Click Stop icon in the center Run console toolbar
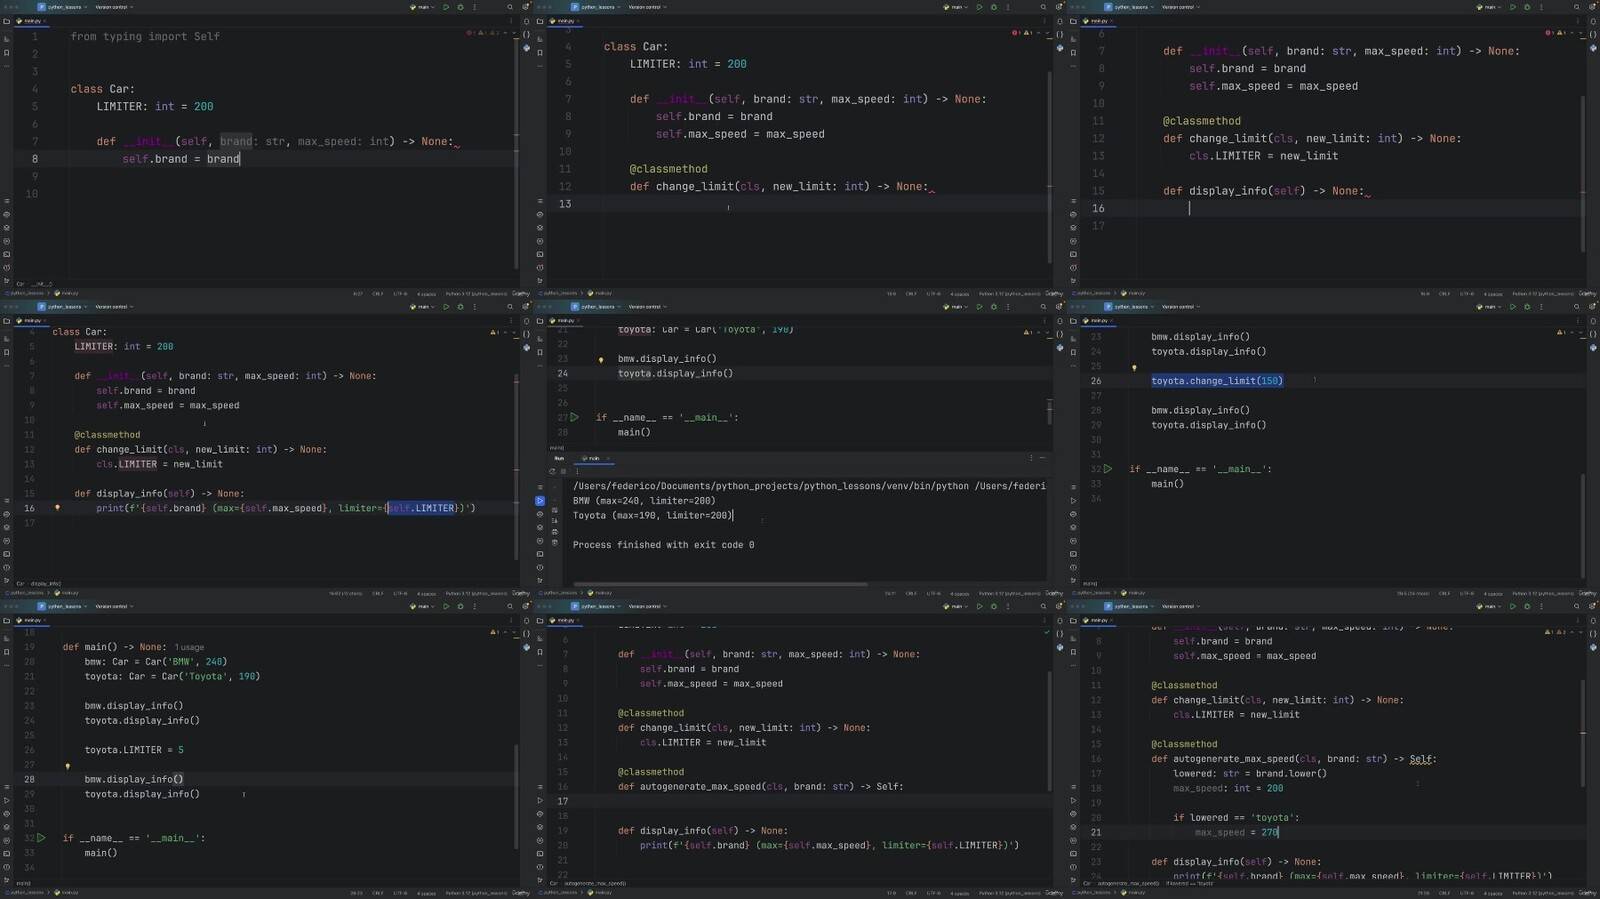Image resolution: width=1600 pixels, height=899 pixels. (x=563, y=471)
